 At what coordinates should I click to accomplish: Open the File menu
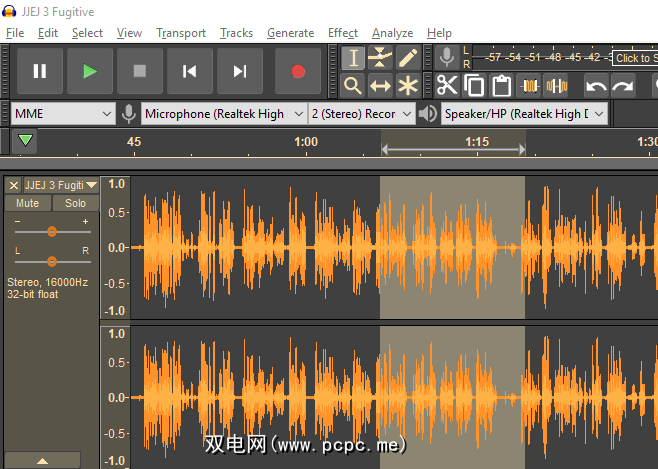[15, 33]
